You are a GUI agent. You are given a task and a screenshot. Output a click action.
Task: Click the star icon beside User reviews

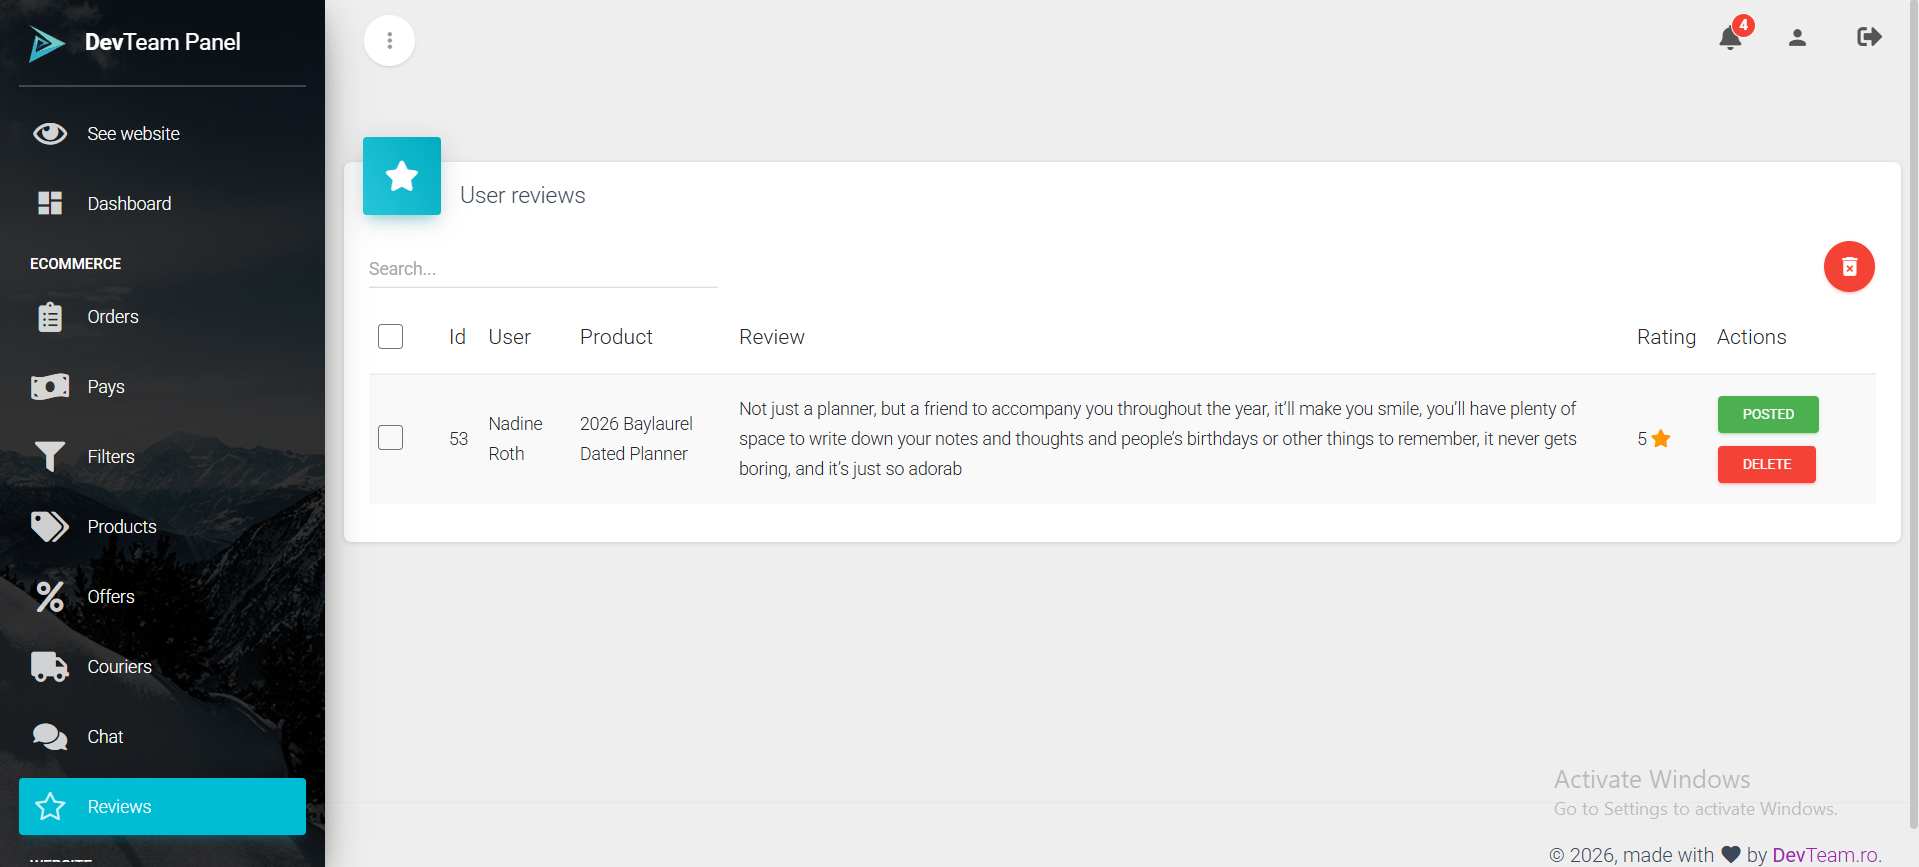tap(402, 176)
